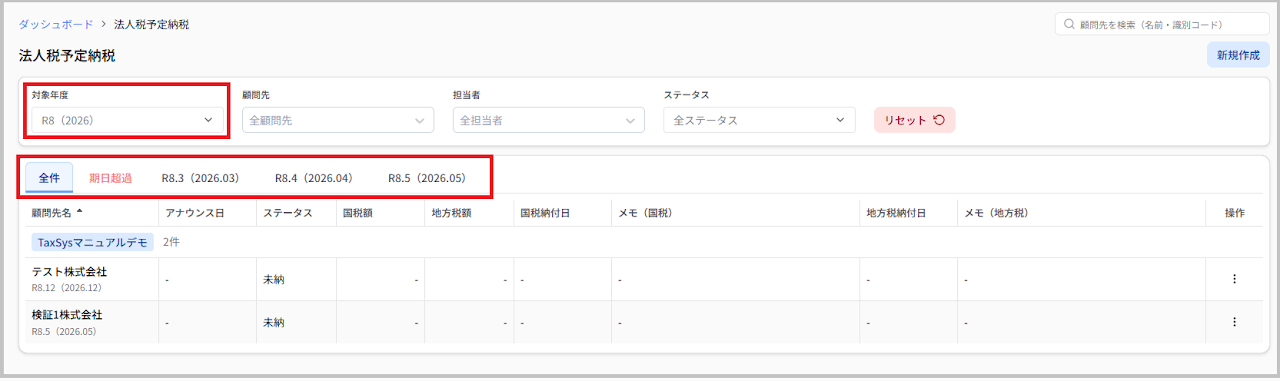
Task: Sort by 顧問先名 column header
Action: tap(52, 212)
